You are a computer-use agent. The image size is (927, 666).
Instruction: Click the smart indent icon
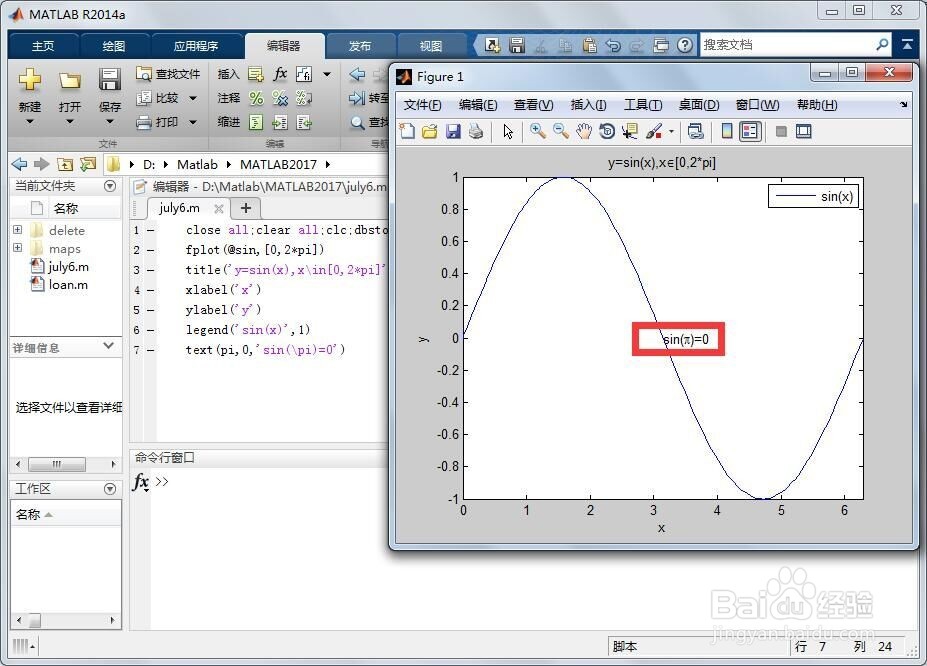[255, 122]
